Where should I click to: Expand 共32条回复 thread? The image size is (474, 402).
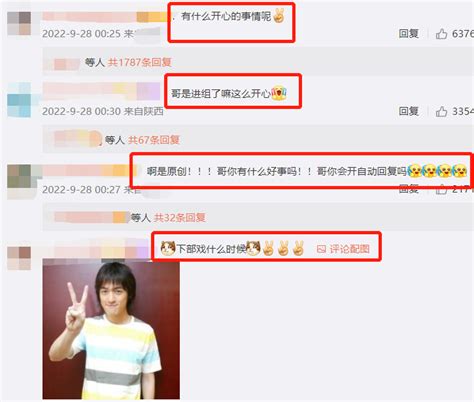tap(179, 218)
